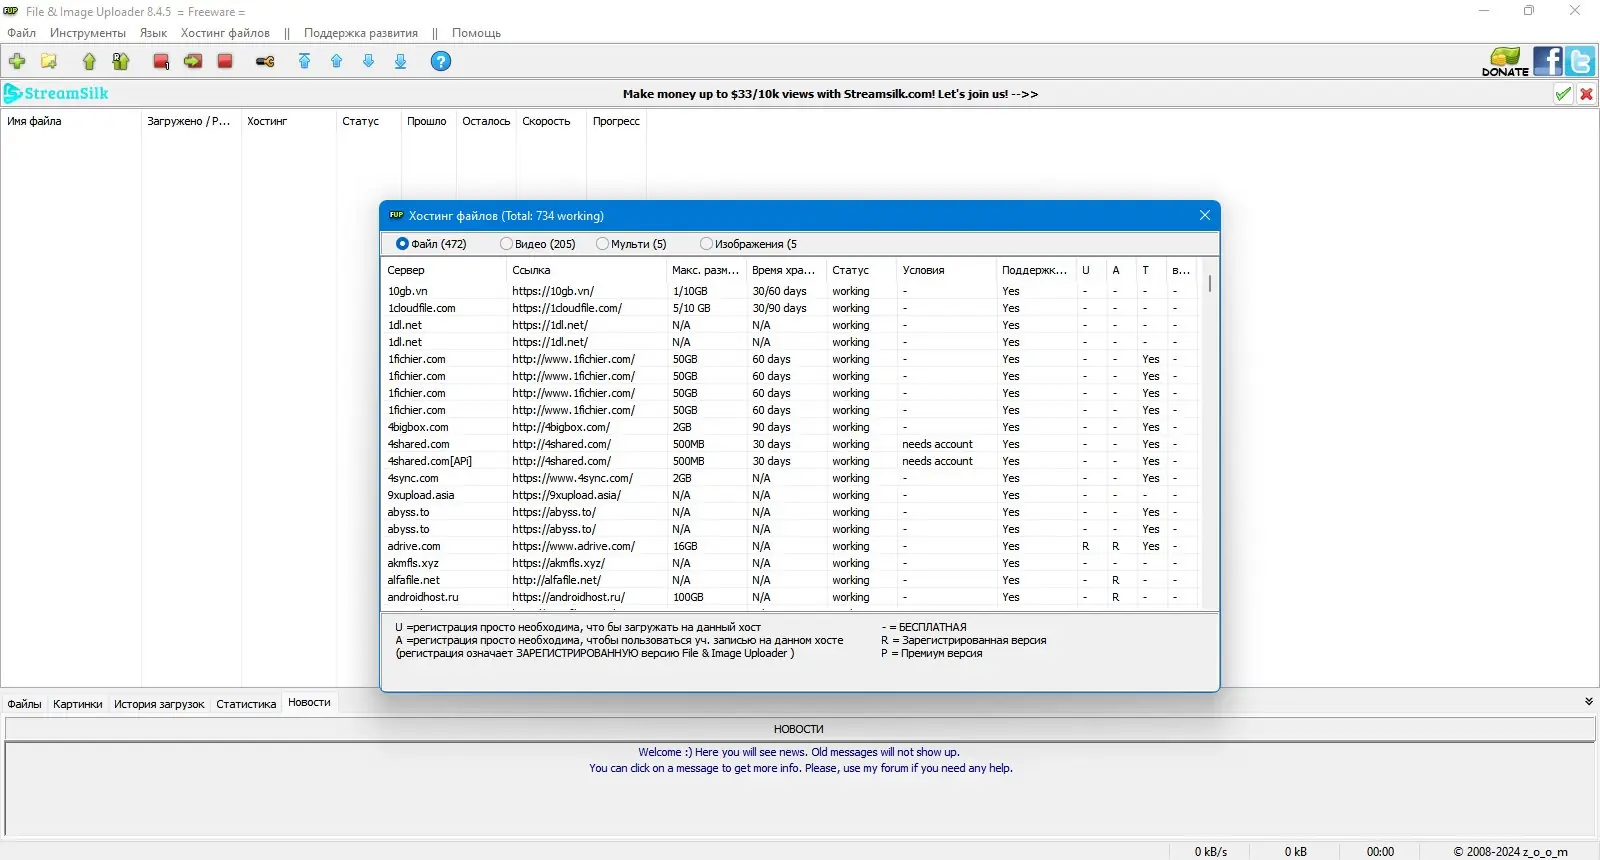Switch to the Файлы tab
The image size is (1600, 860).
coord(25,704)
